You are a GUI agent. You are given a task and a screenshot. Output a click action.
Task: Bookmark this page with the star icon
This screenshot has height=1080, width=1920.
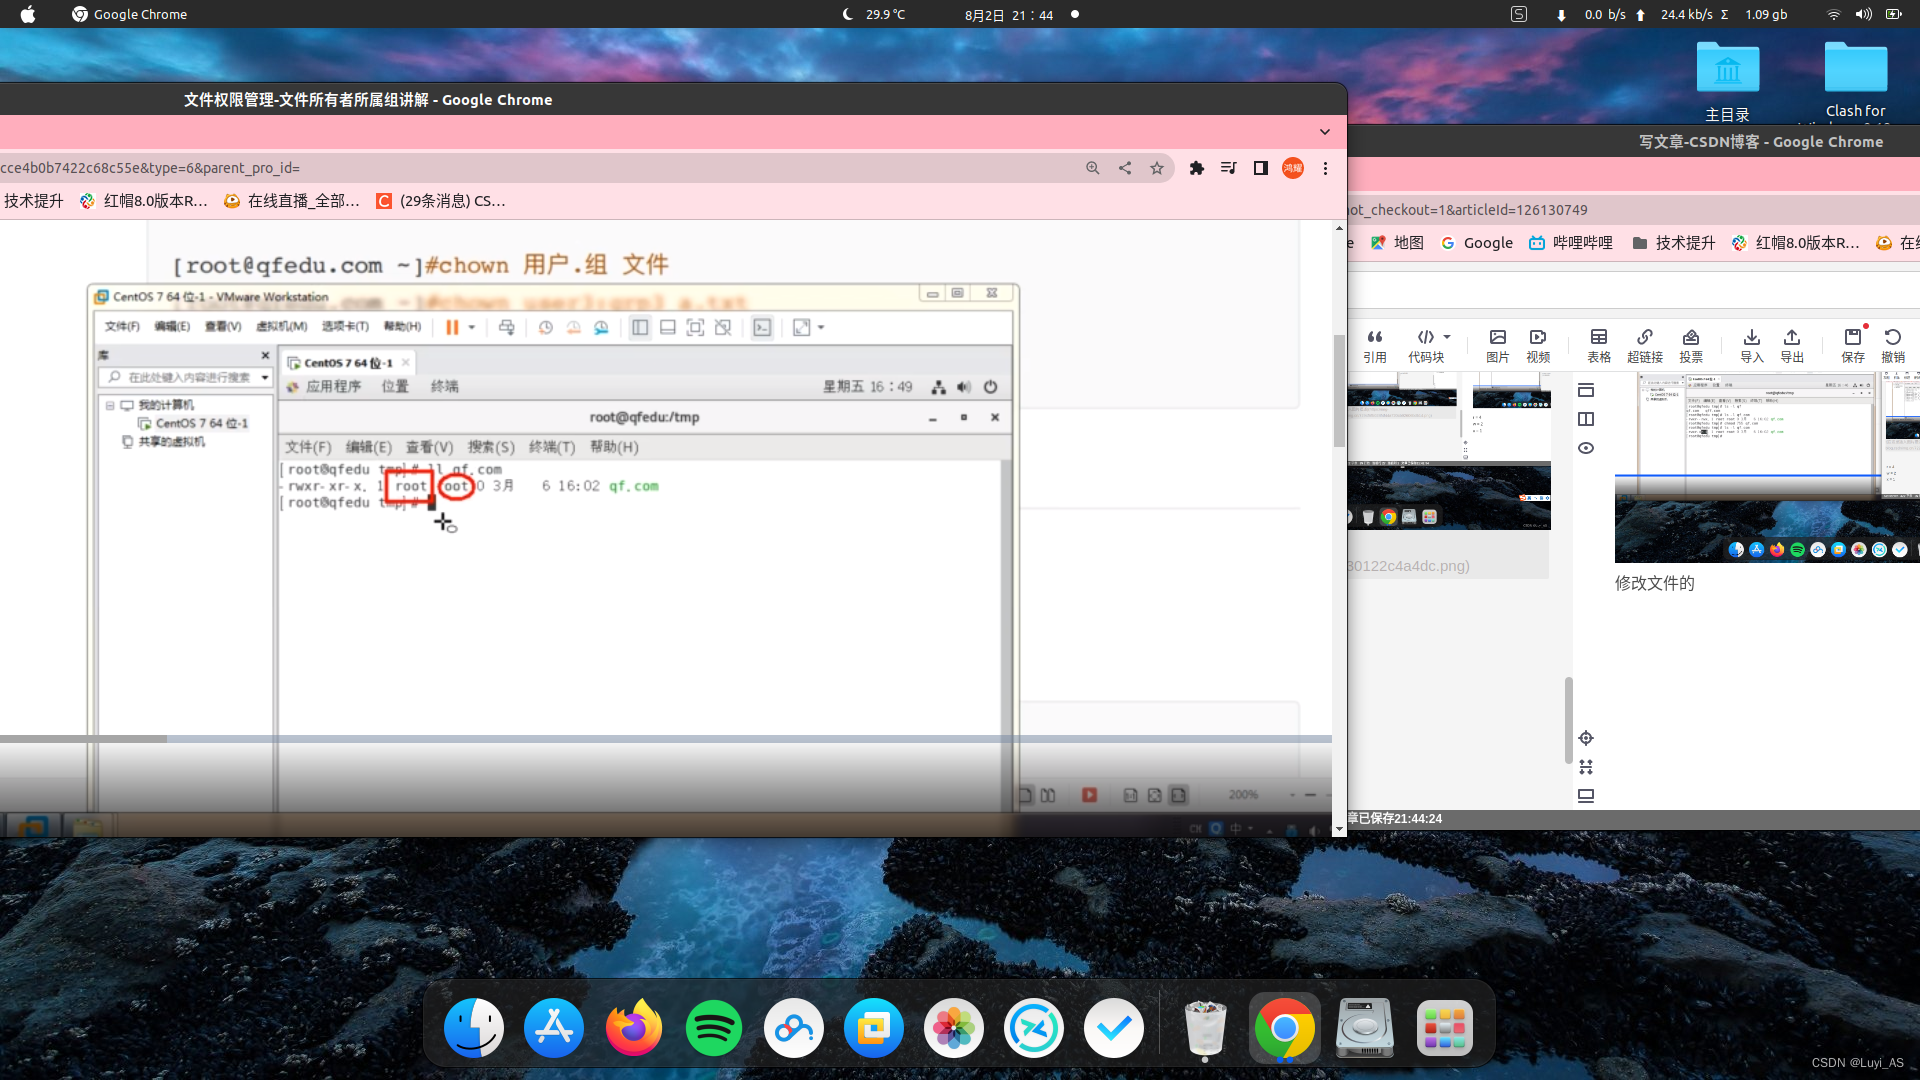click(x=1157, y=168)
